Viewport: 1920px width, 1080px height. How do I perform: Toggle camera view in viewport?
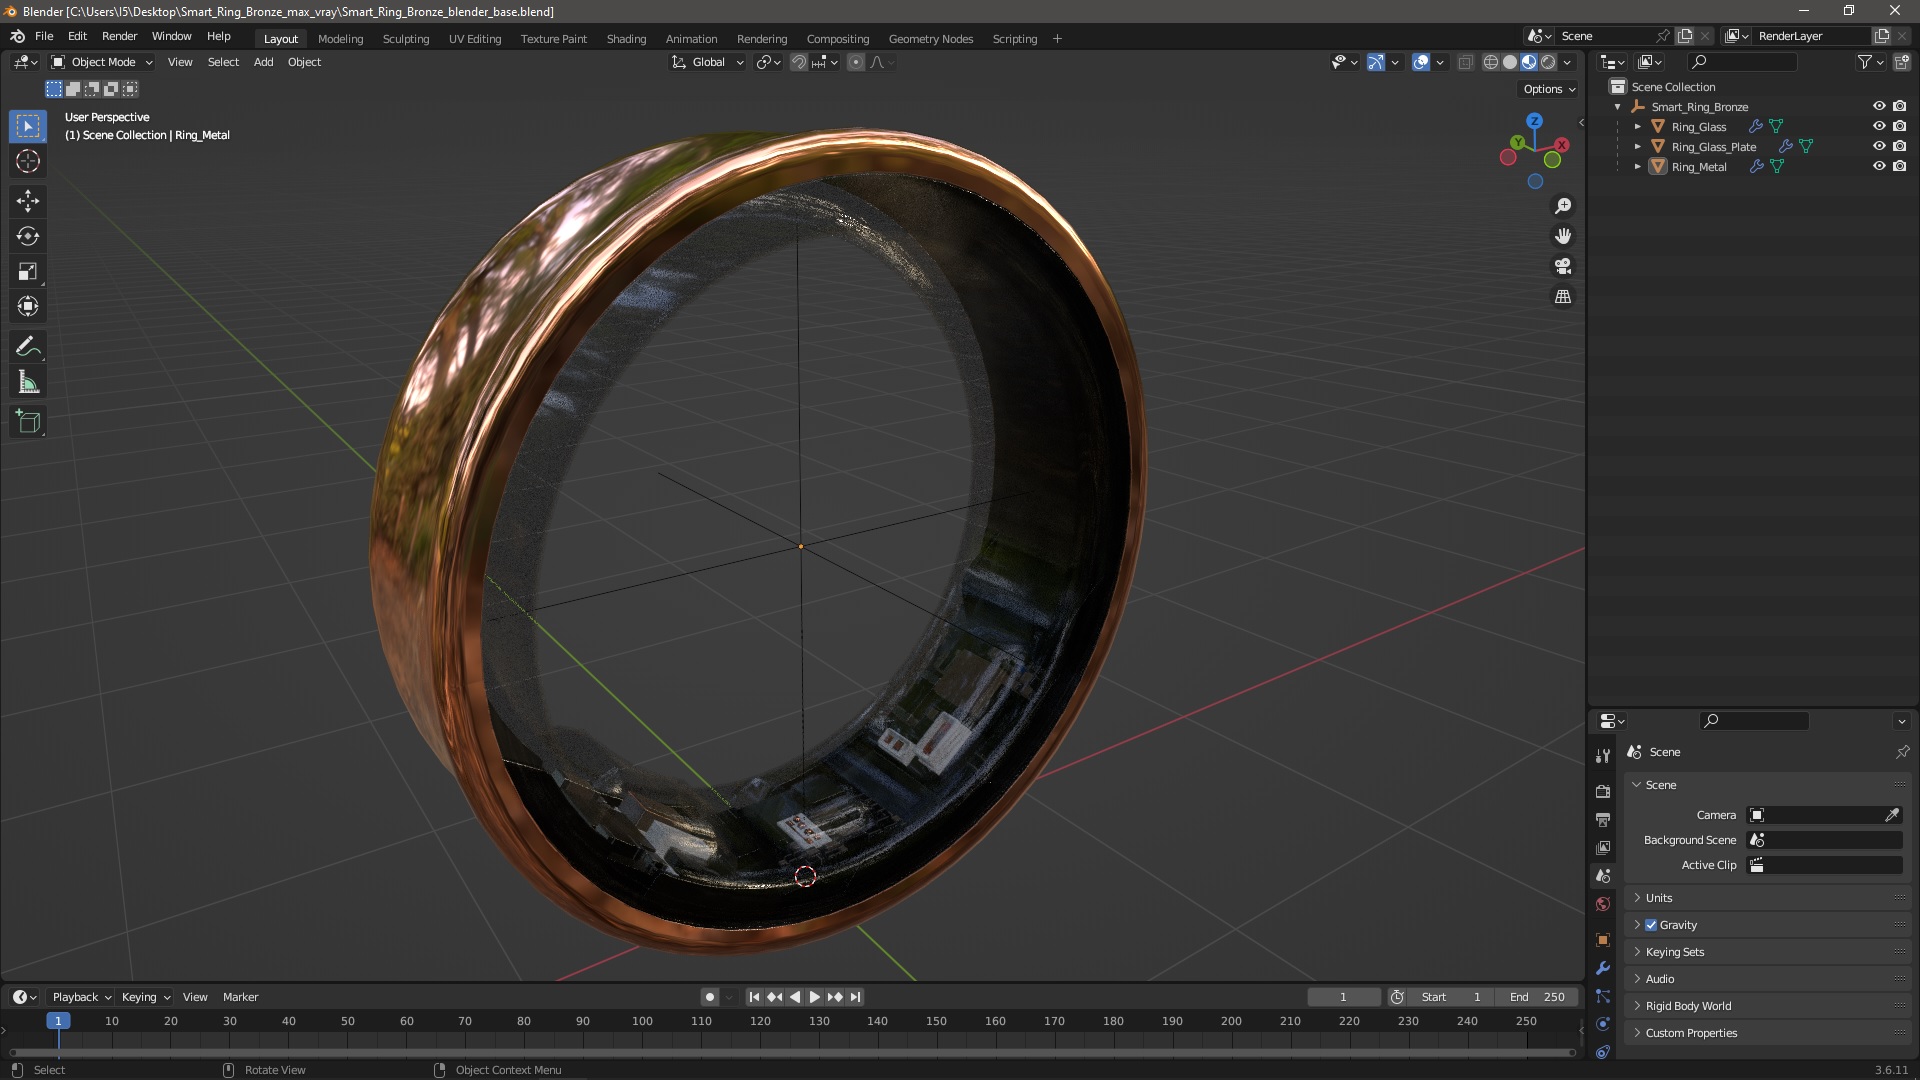pyautogui.click(x=1562, y=266)
